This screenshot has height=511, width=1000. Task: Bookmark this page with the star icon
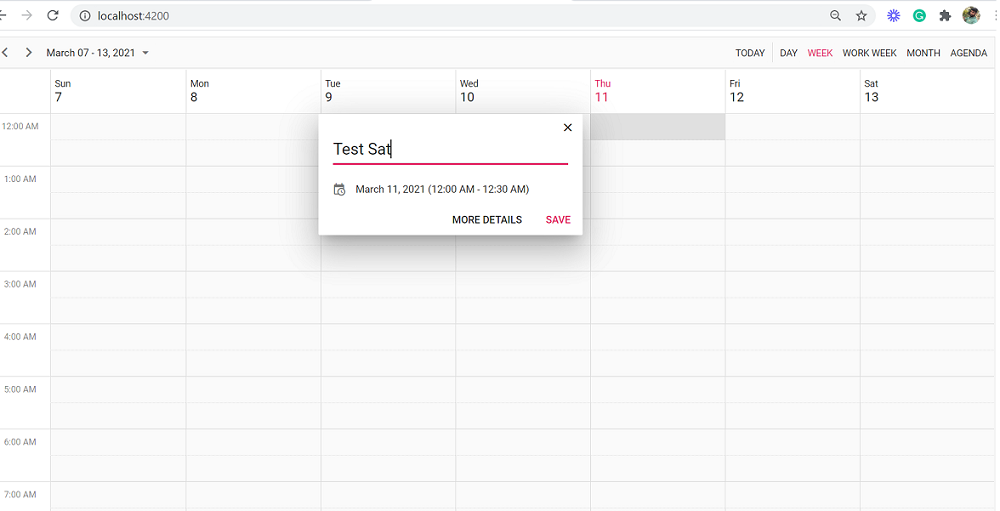point(861,16)
